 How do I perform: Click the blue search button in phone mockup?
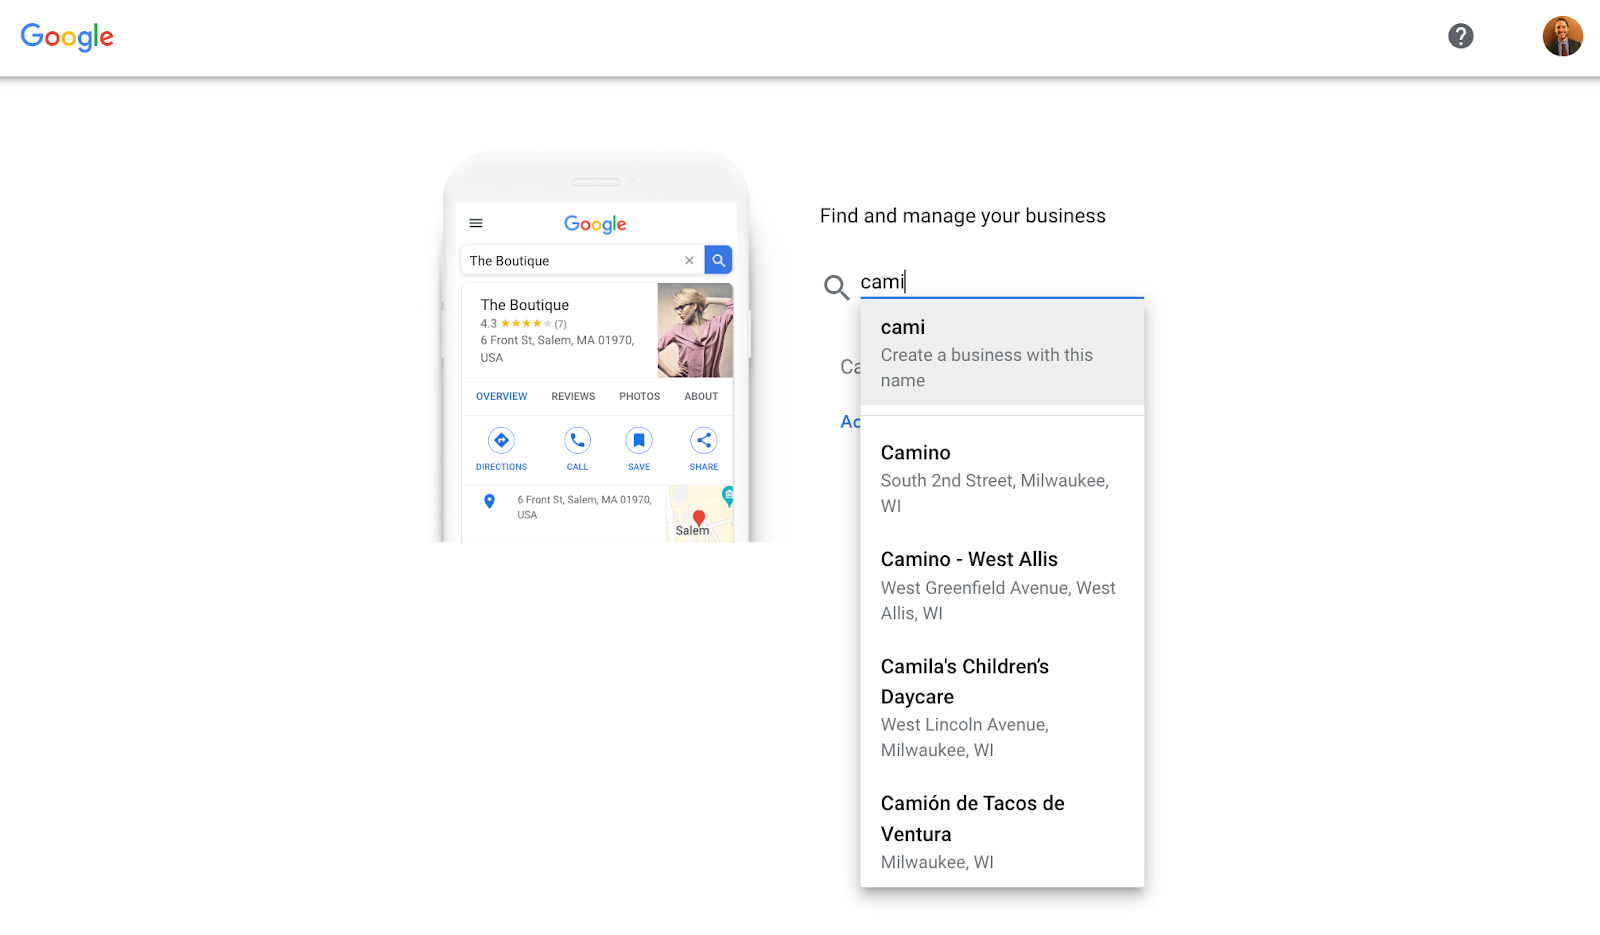click(x=718, y=260)
